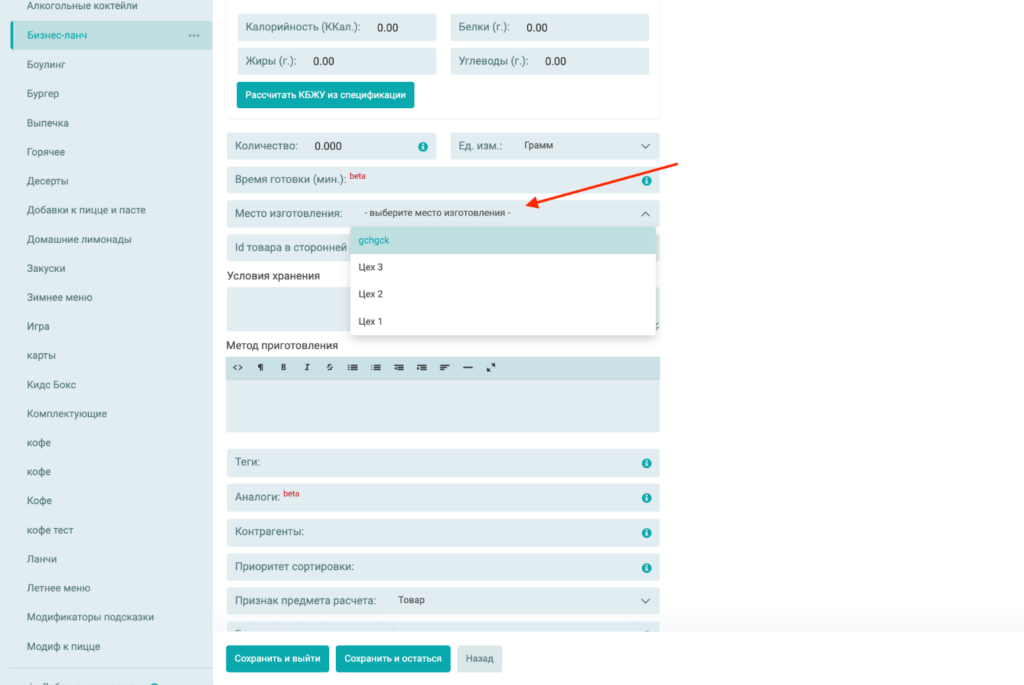Viewport: 1024px width, 685px height.
Task: Click Сохранить и остаться button
Action: pyautogui.click(x=393, y=658)
